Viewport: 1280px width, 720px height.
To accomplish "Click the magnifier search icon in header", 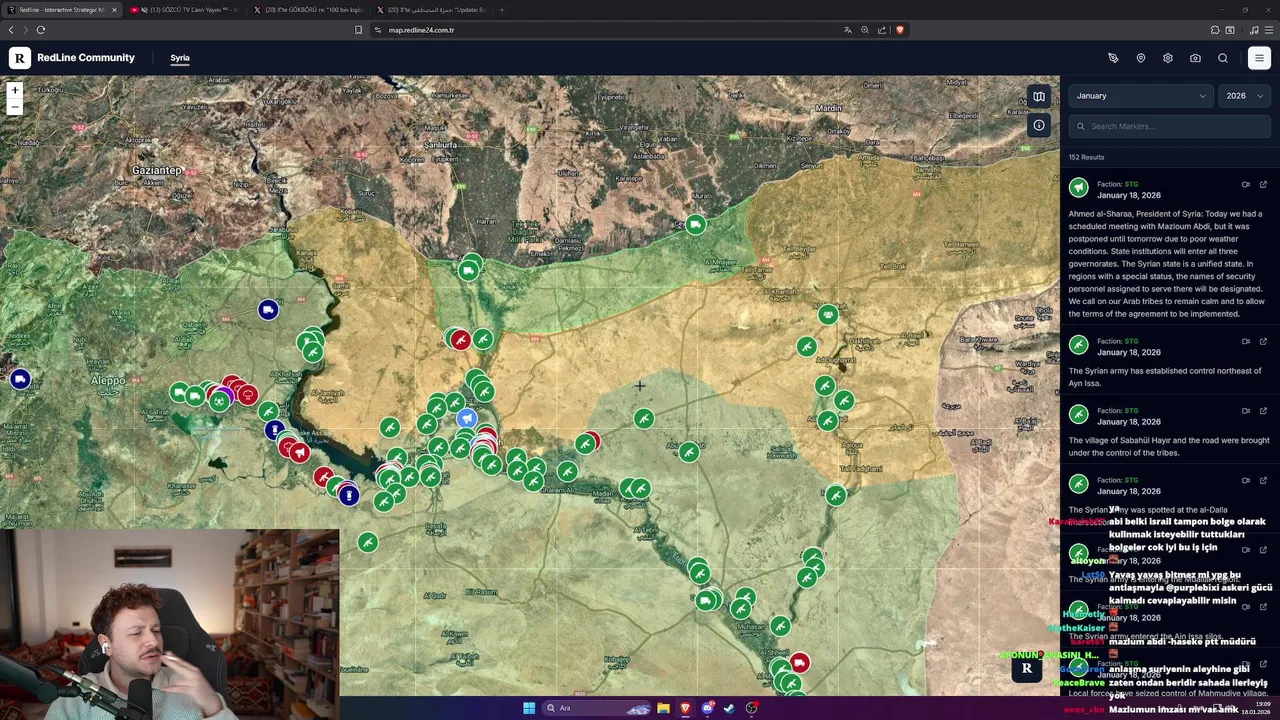I will click(1223, 58).
